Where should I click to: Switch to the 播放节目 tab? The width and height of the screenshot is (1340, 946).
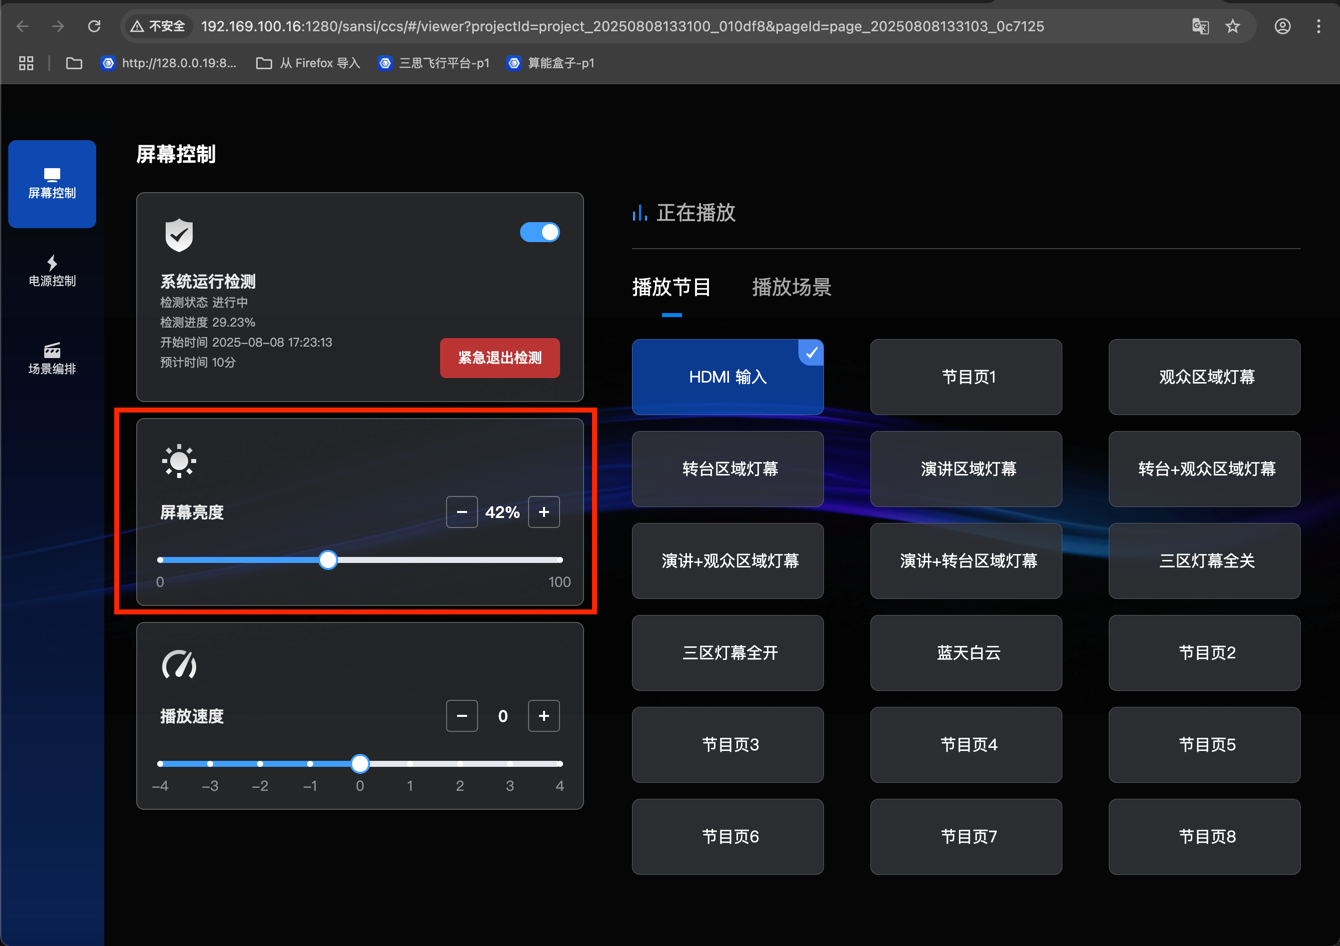point(672,288)
